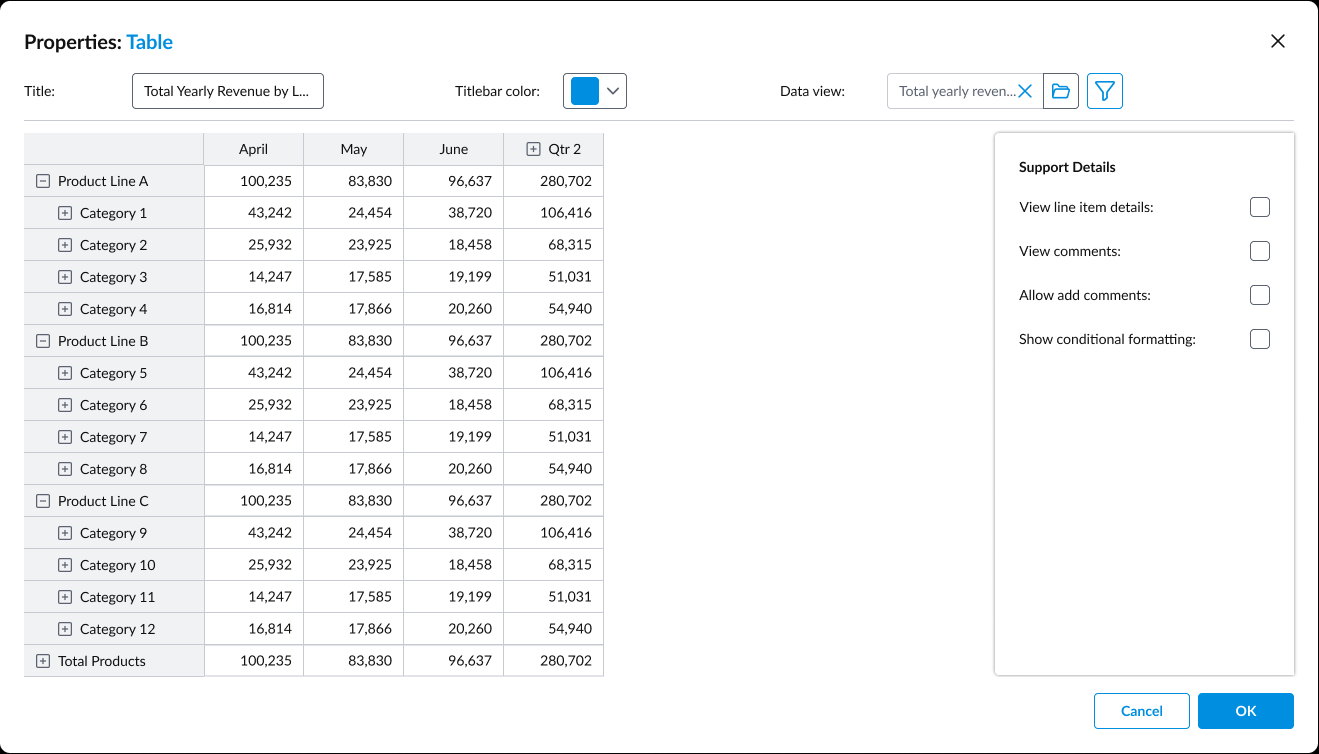Viewport: 1319px width, 754px height.
Task: Click the filter funnel icon
Action: tap(1104, 91)
